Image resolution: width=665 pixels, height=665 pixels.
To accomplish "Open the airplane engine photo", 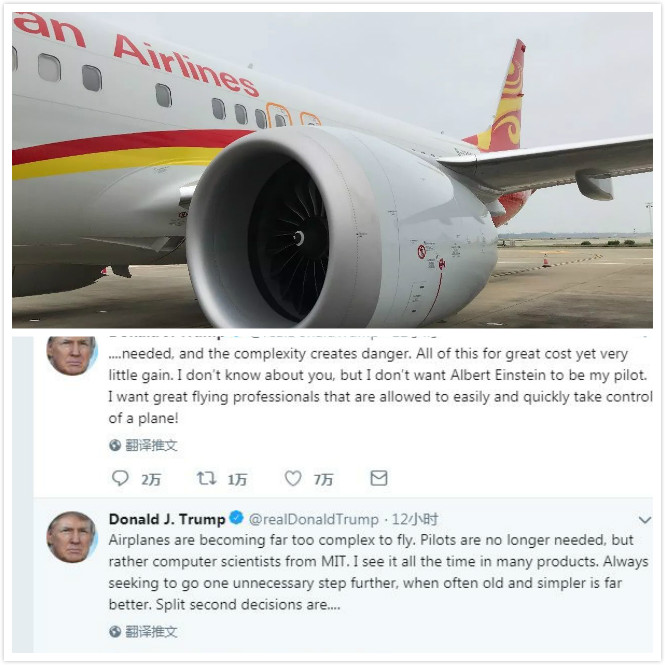I will 332,170.
